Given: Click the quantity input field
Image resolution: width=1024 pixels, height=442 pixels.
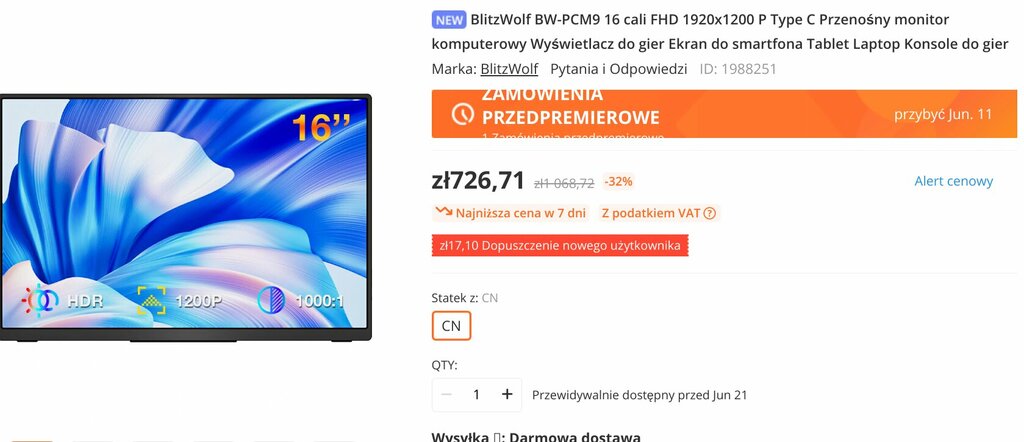Looking at the screenshot, I should pos(477,394).
